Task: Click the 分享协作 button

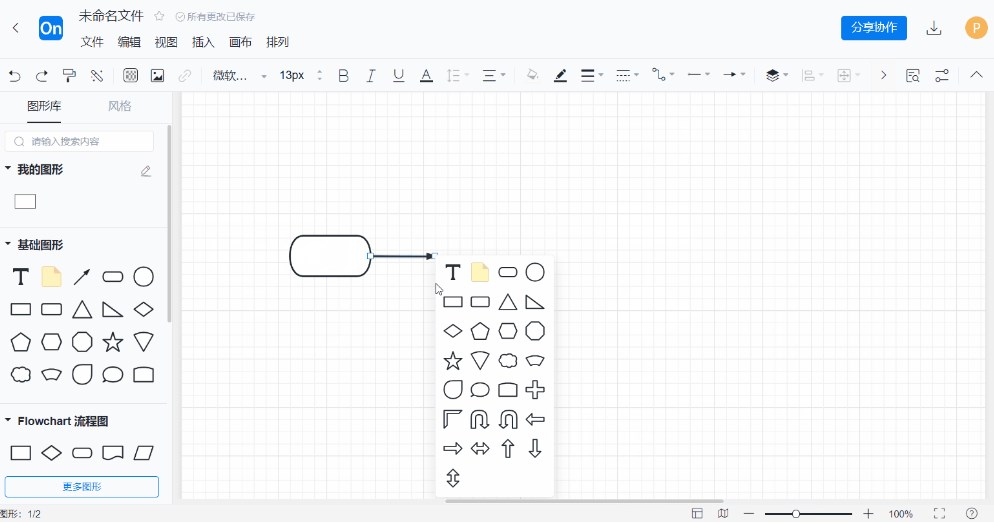Action: click(x=874, y=28)
